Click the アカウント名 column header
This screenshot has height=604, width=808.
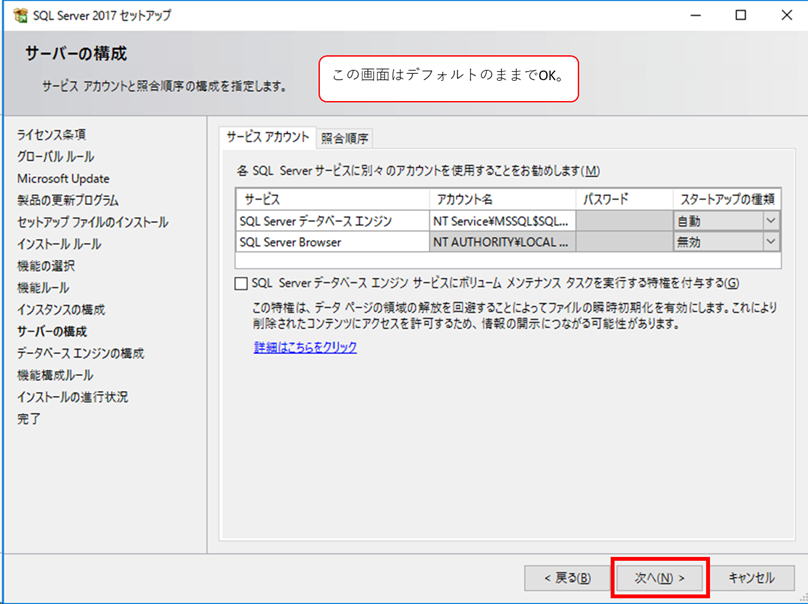pyautogui.click(x=502, y=199)
